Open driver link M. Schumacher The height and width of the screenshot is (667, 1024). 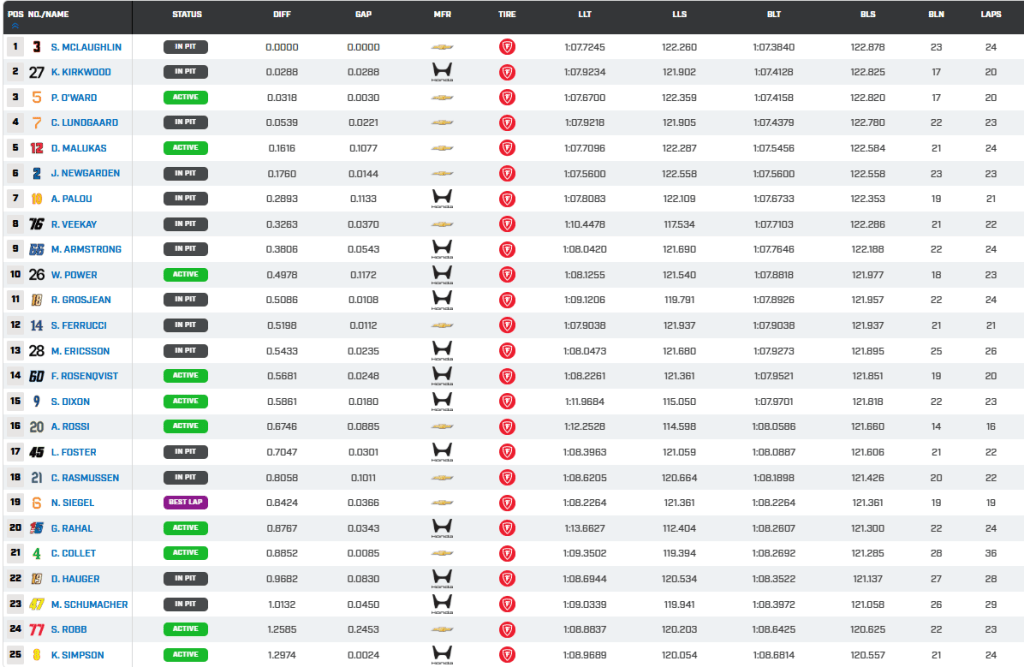click(x=89, y=604)
